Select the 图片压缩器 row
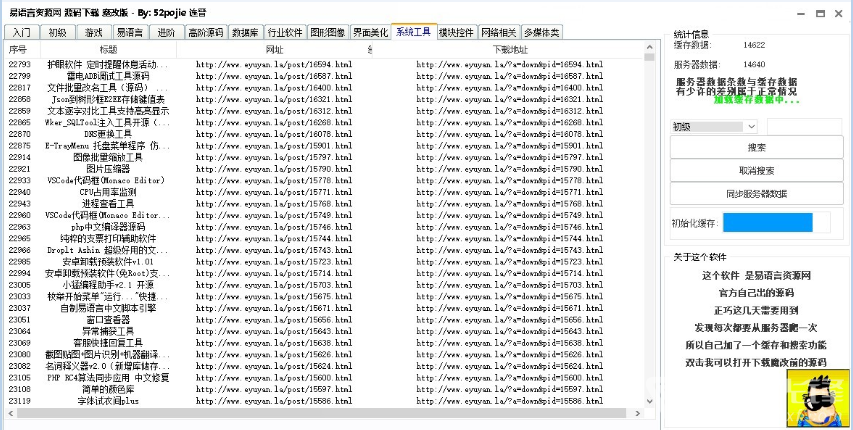The image size is (853, 430). (324, 169)
